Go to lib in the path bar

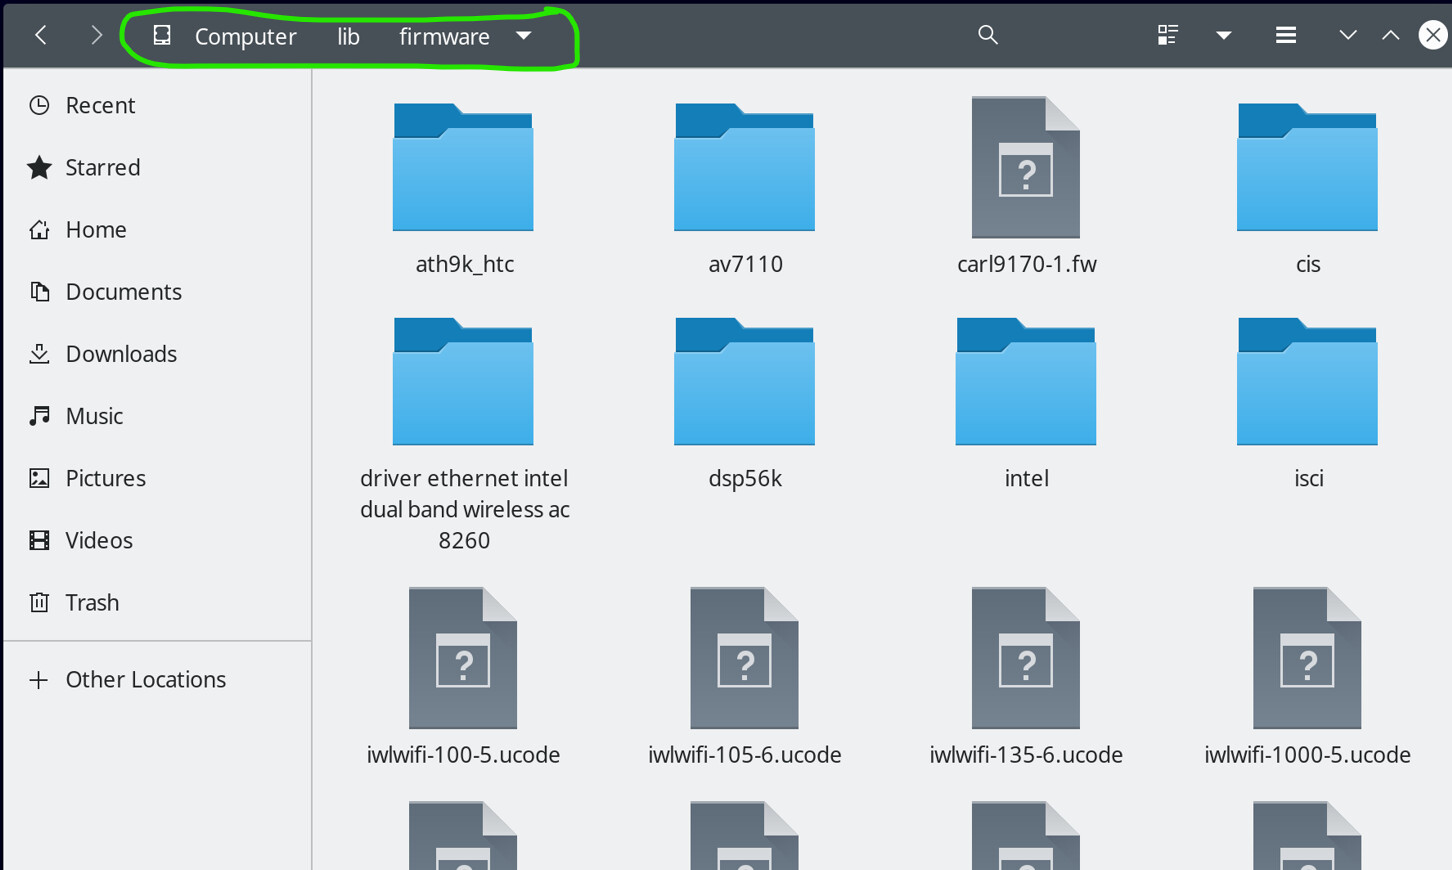(x=348, y=37)
